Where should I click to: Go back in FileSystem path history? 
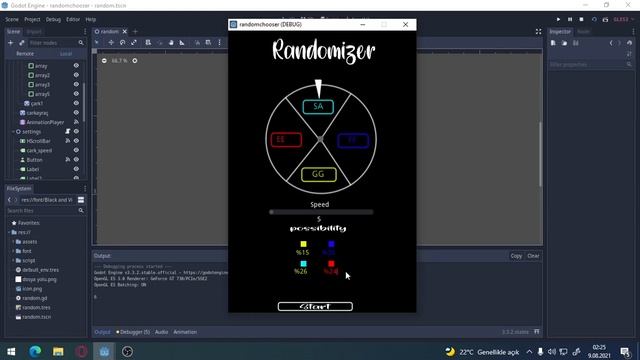pyautogui.click(x=9, y=200)
